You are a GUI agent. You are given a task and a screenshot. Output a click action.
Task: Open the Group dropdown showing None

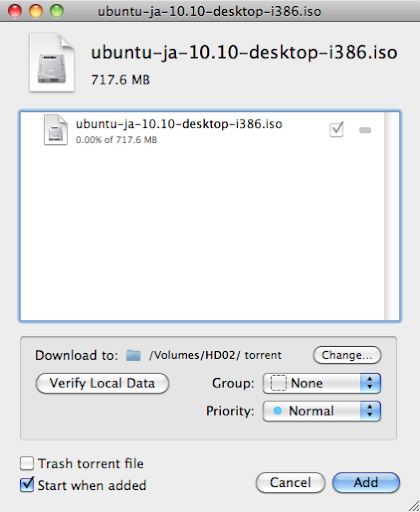(322, 383)
